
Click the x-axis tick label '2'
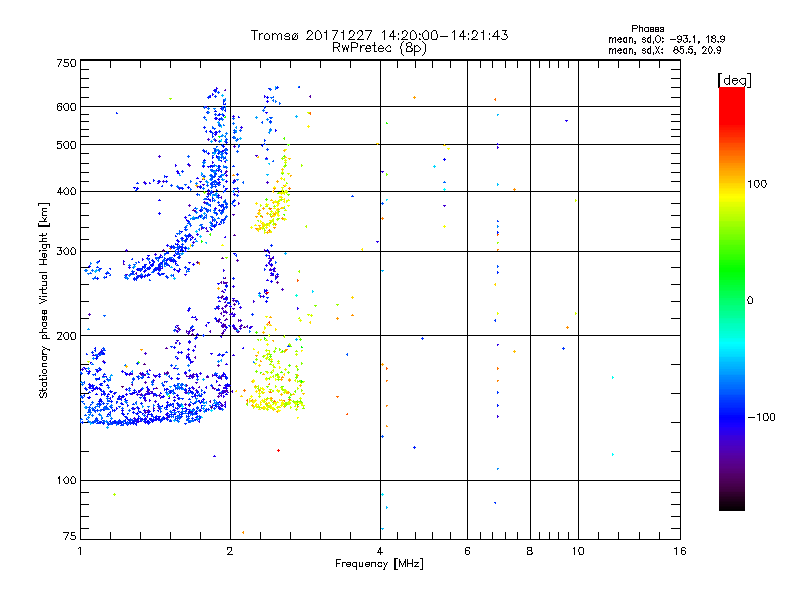pyautogui.click(x=230, y=551)
